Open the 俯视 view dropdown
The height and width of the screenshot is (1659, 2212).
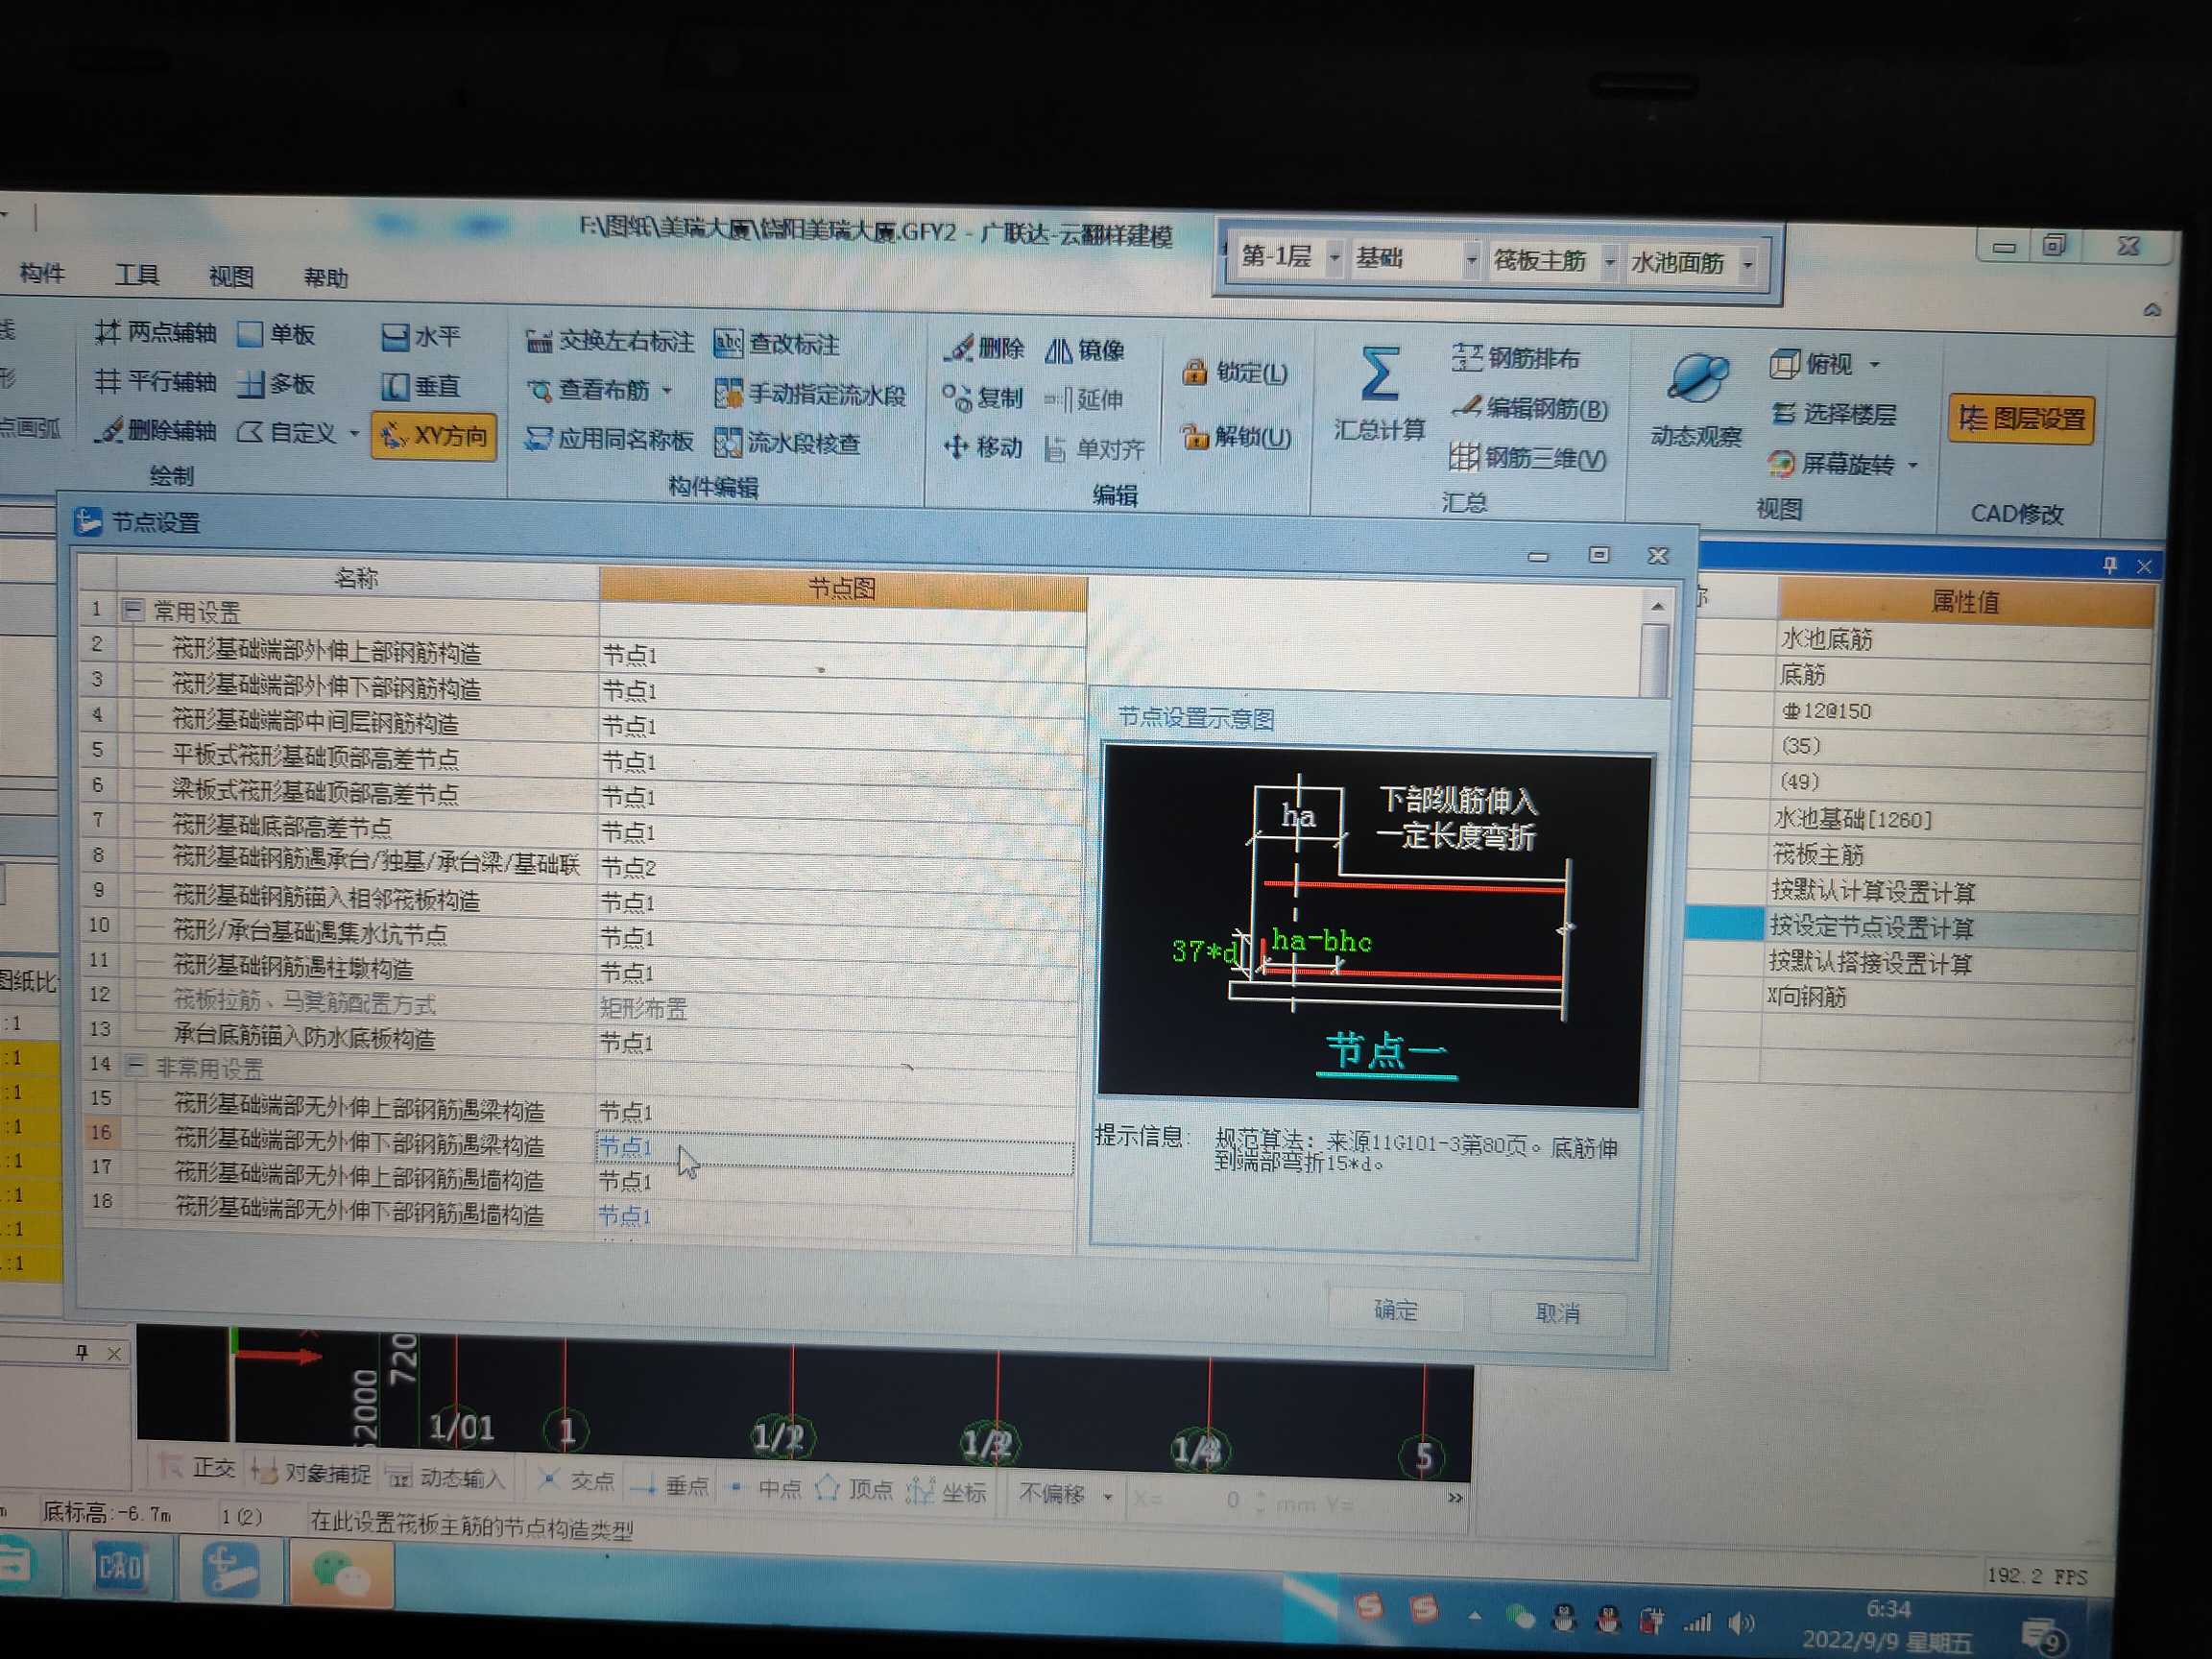click(1874, 365)
